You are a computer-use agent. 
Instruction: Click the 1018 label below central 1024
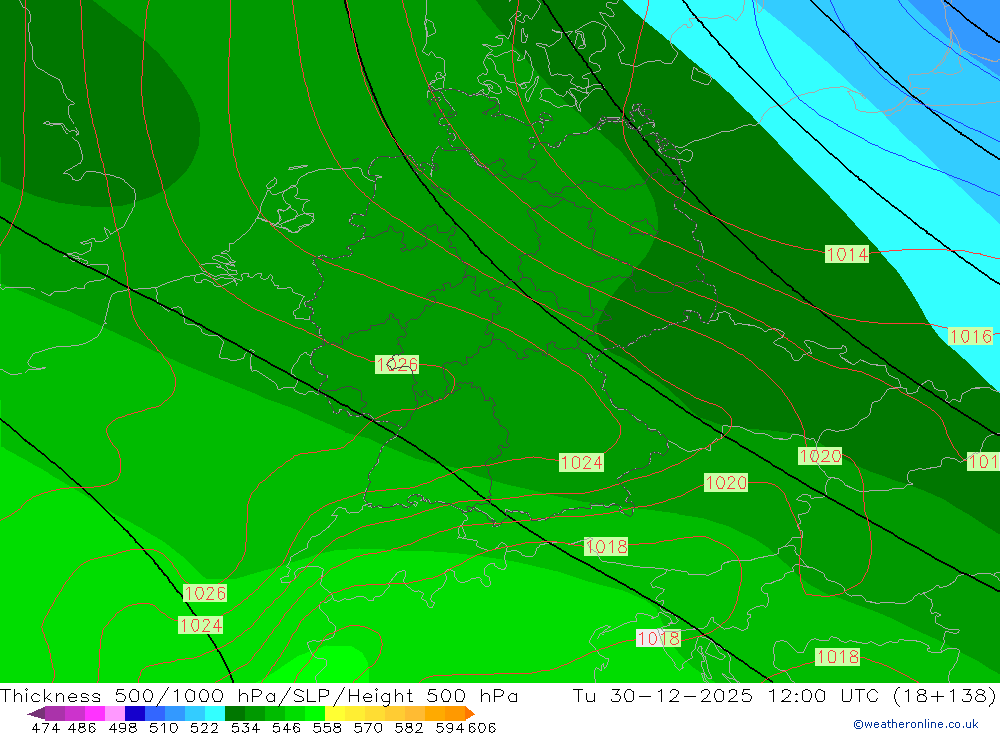(x=607, y=547)
